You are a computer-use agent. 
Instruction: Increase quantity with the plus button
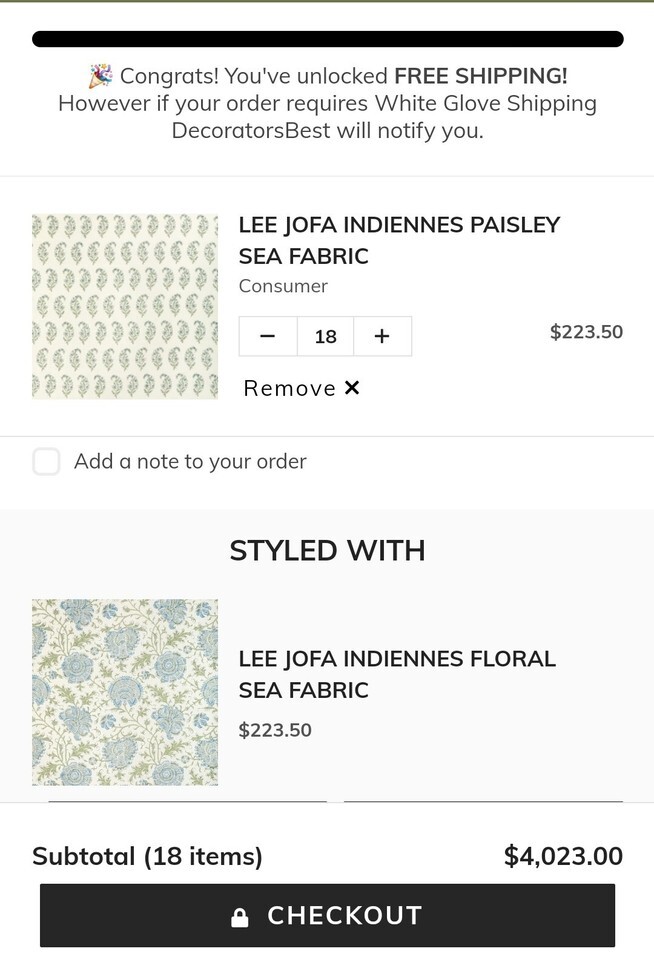point(381,337)
